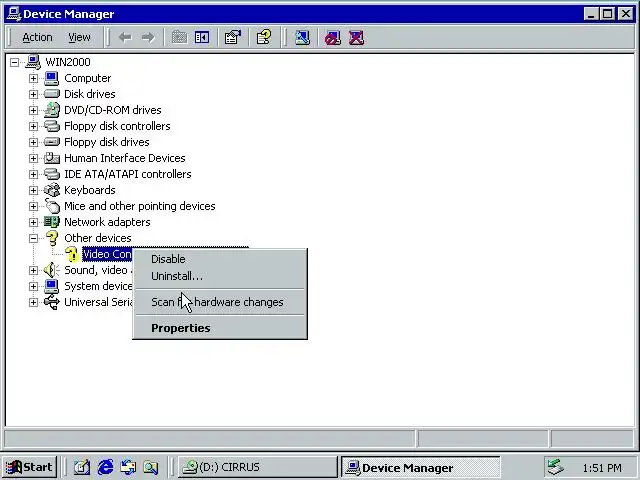640x480 pixels.
Task: Click the Video Controller warning icon
Action: [x=72, y=254]
